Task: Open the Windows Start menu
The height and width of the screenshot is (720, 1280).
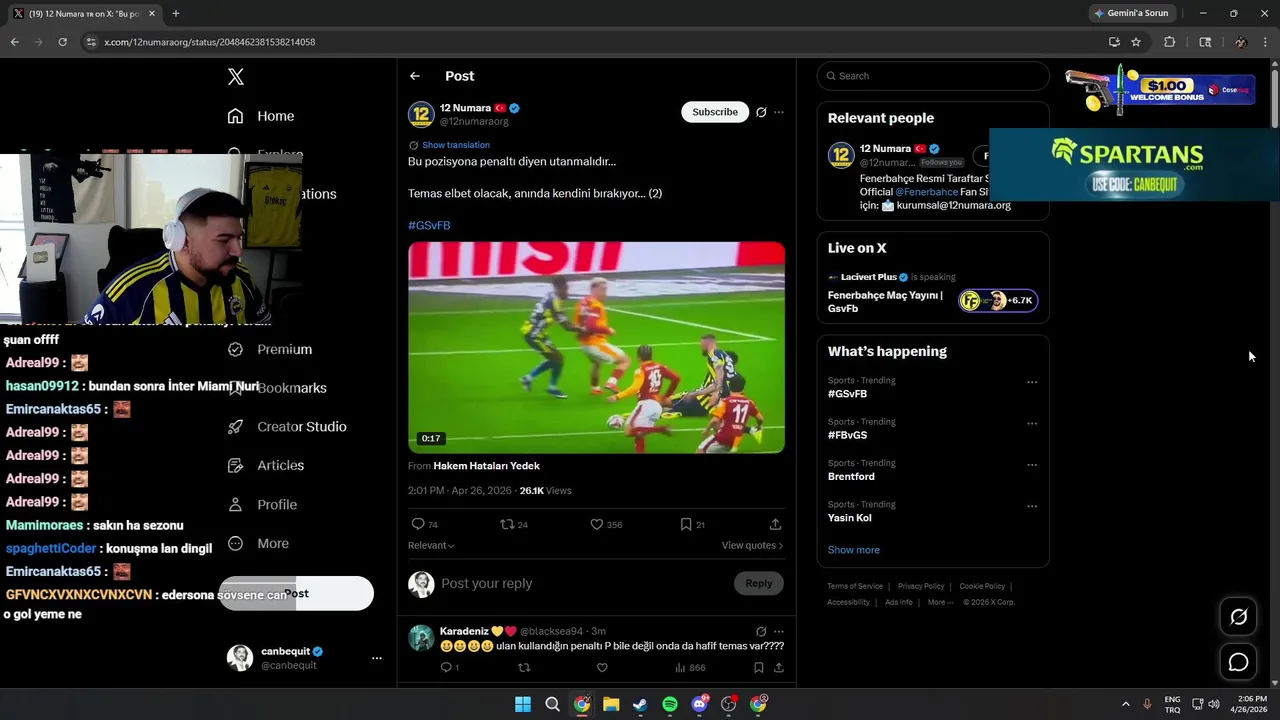Action: (523, 704)
